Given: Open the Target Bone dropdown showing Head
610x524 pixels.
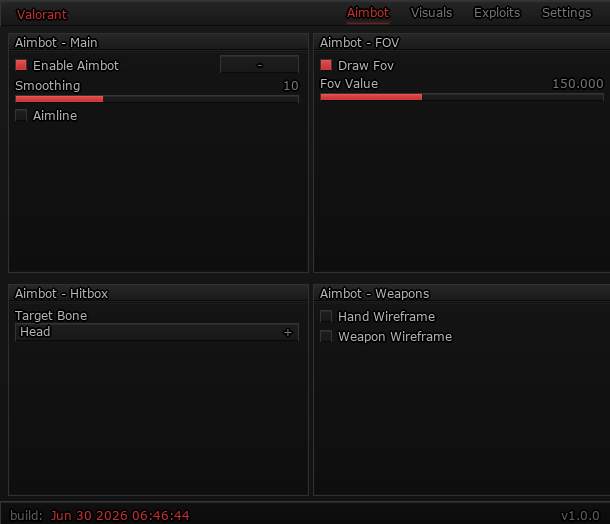Looking at the screenshot, I should pos(157,332).
